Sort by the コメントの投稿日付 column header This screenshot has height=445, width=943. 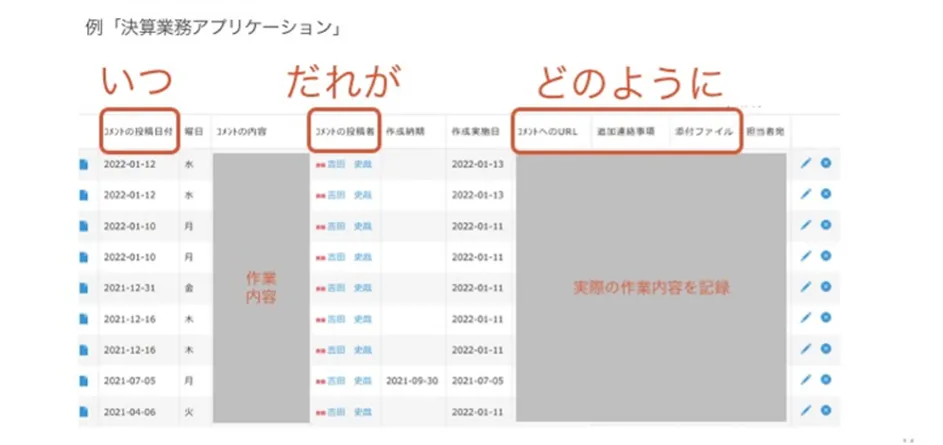[138, 131]
